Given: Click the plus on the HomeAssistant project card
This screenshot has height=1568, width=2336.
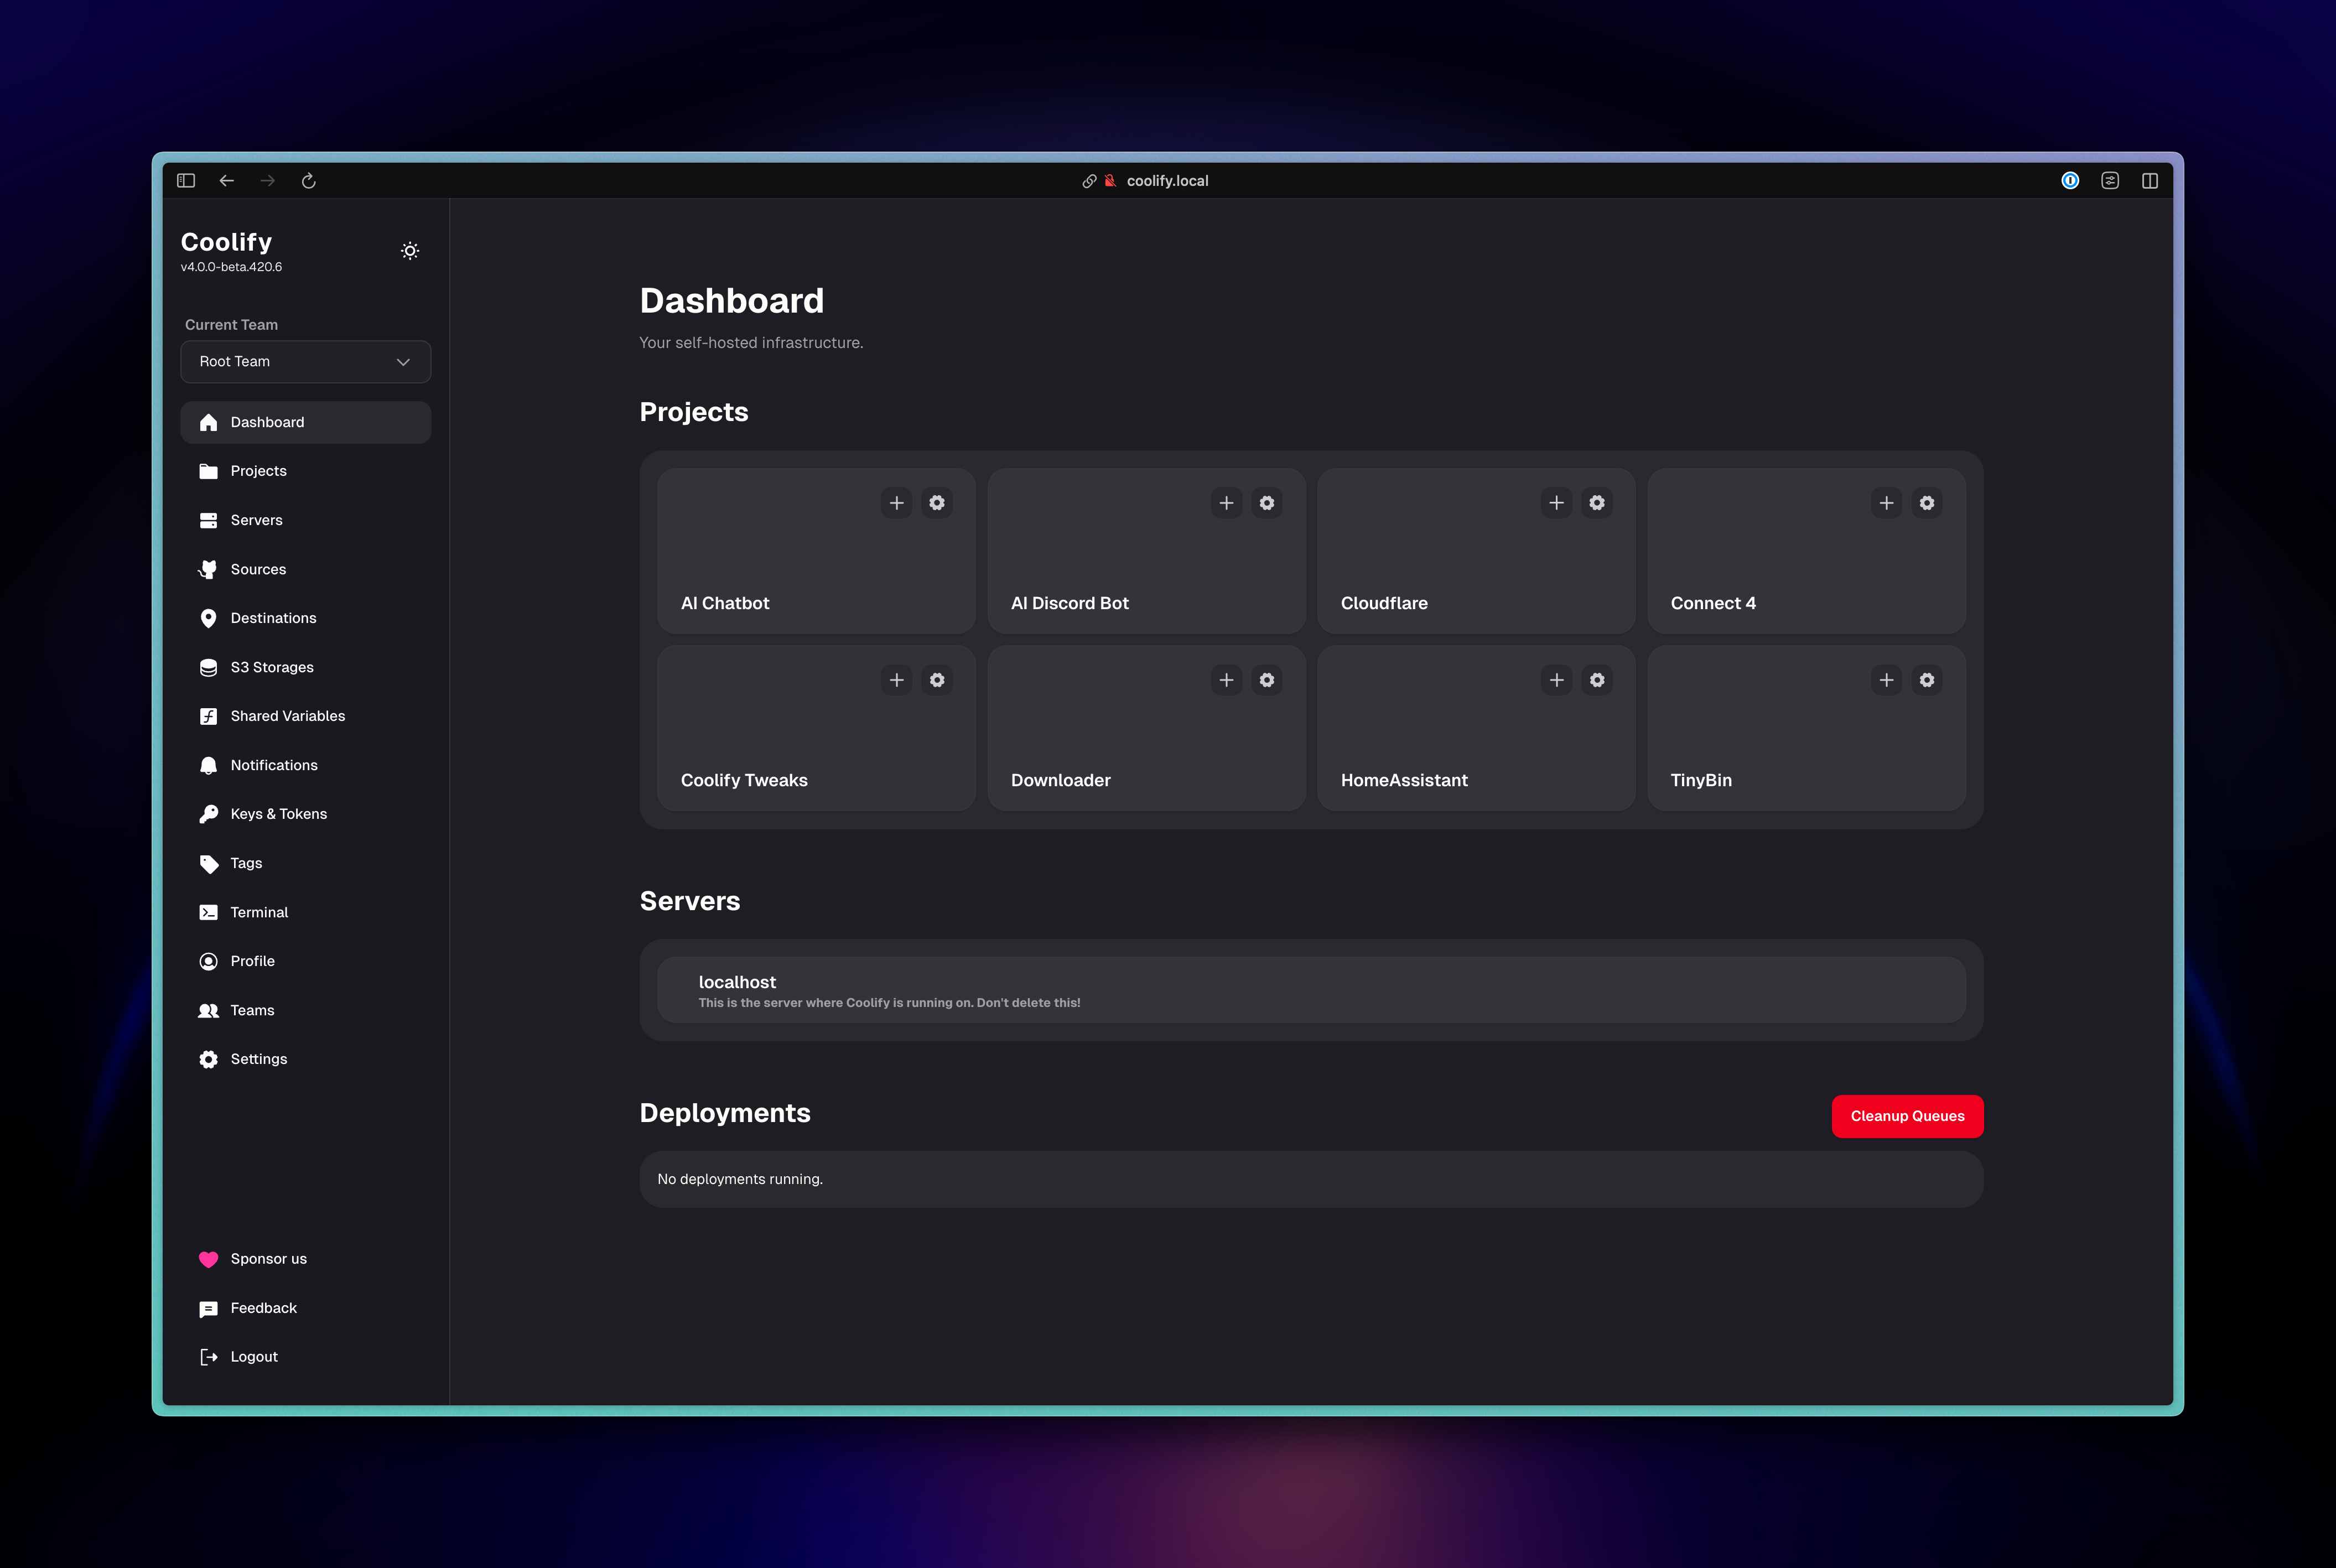Looking at the screenshot, I should pos(1556,680).
